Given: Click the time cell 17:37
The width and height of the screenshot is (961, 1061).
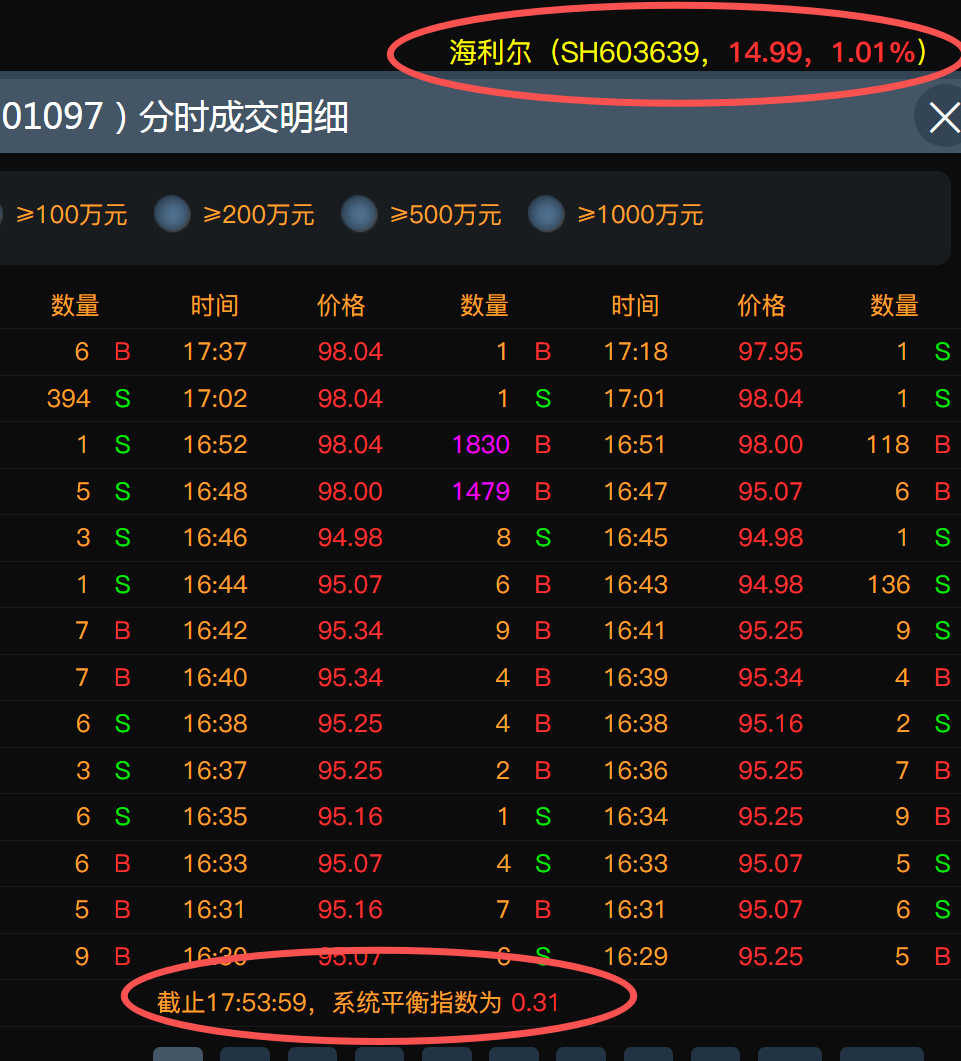Looking at the screenshot, I should tap(215, 352).
